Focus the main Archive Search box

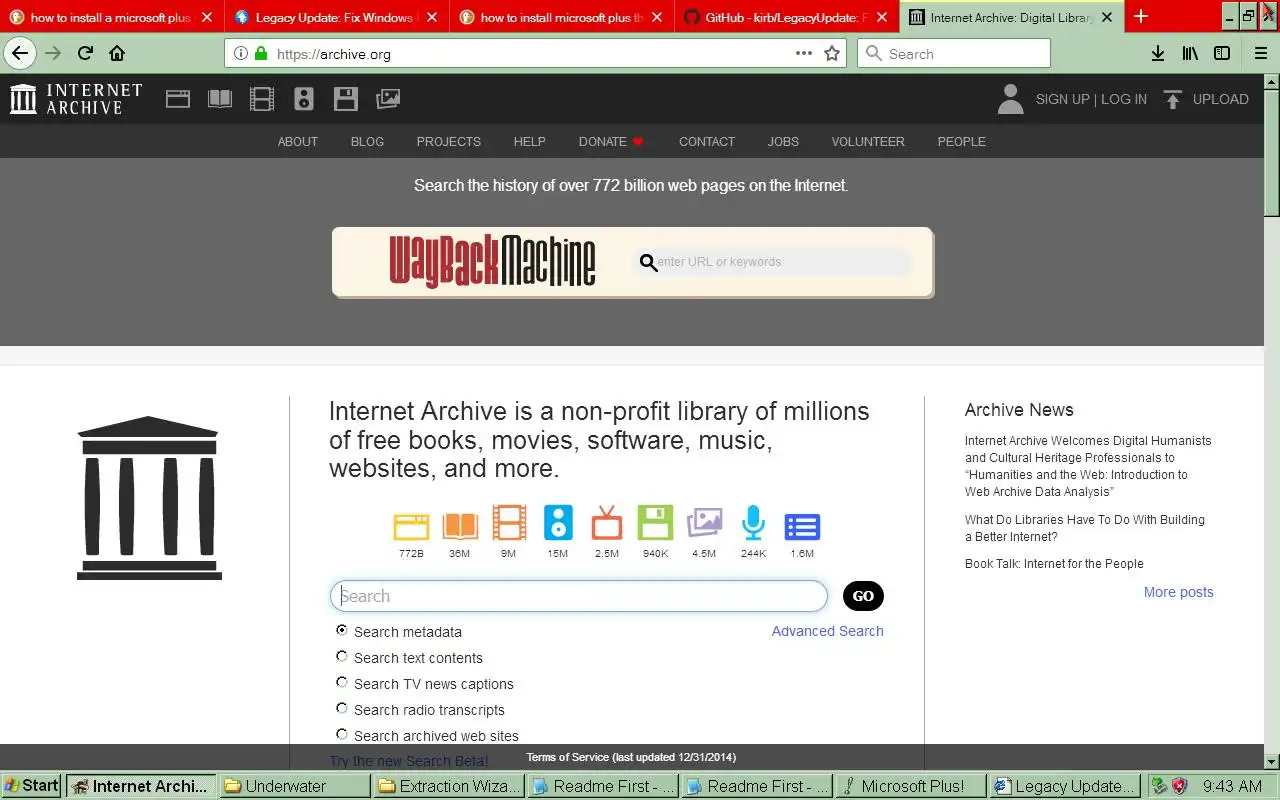(x=579, y=596)
